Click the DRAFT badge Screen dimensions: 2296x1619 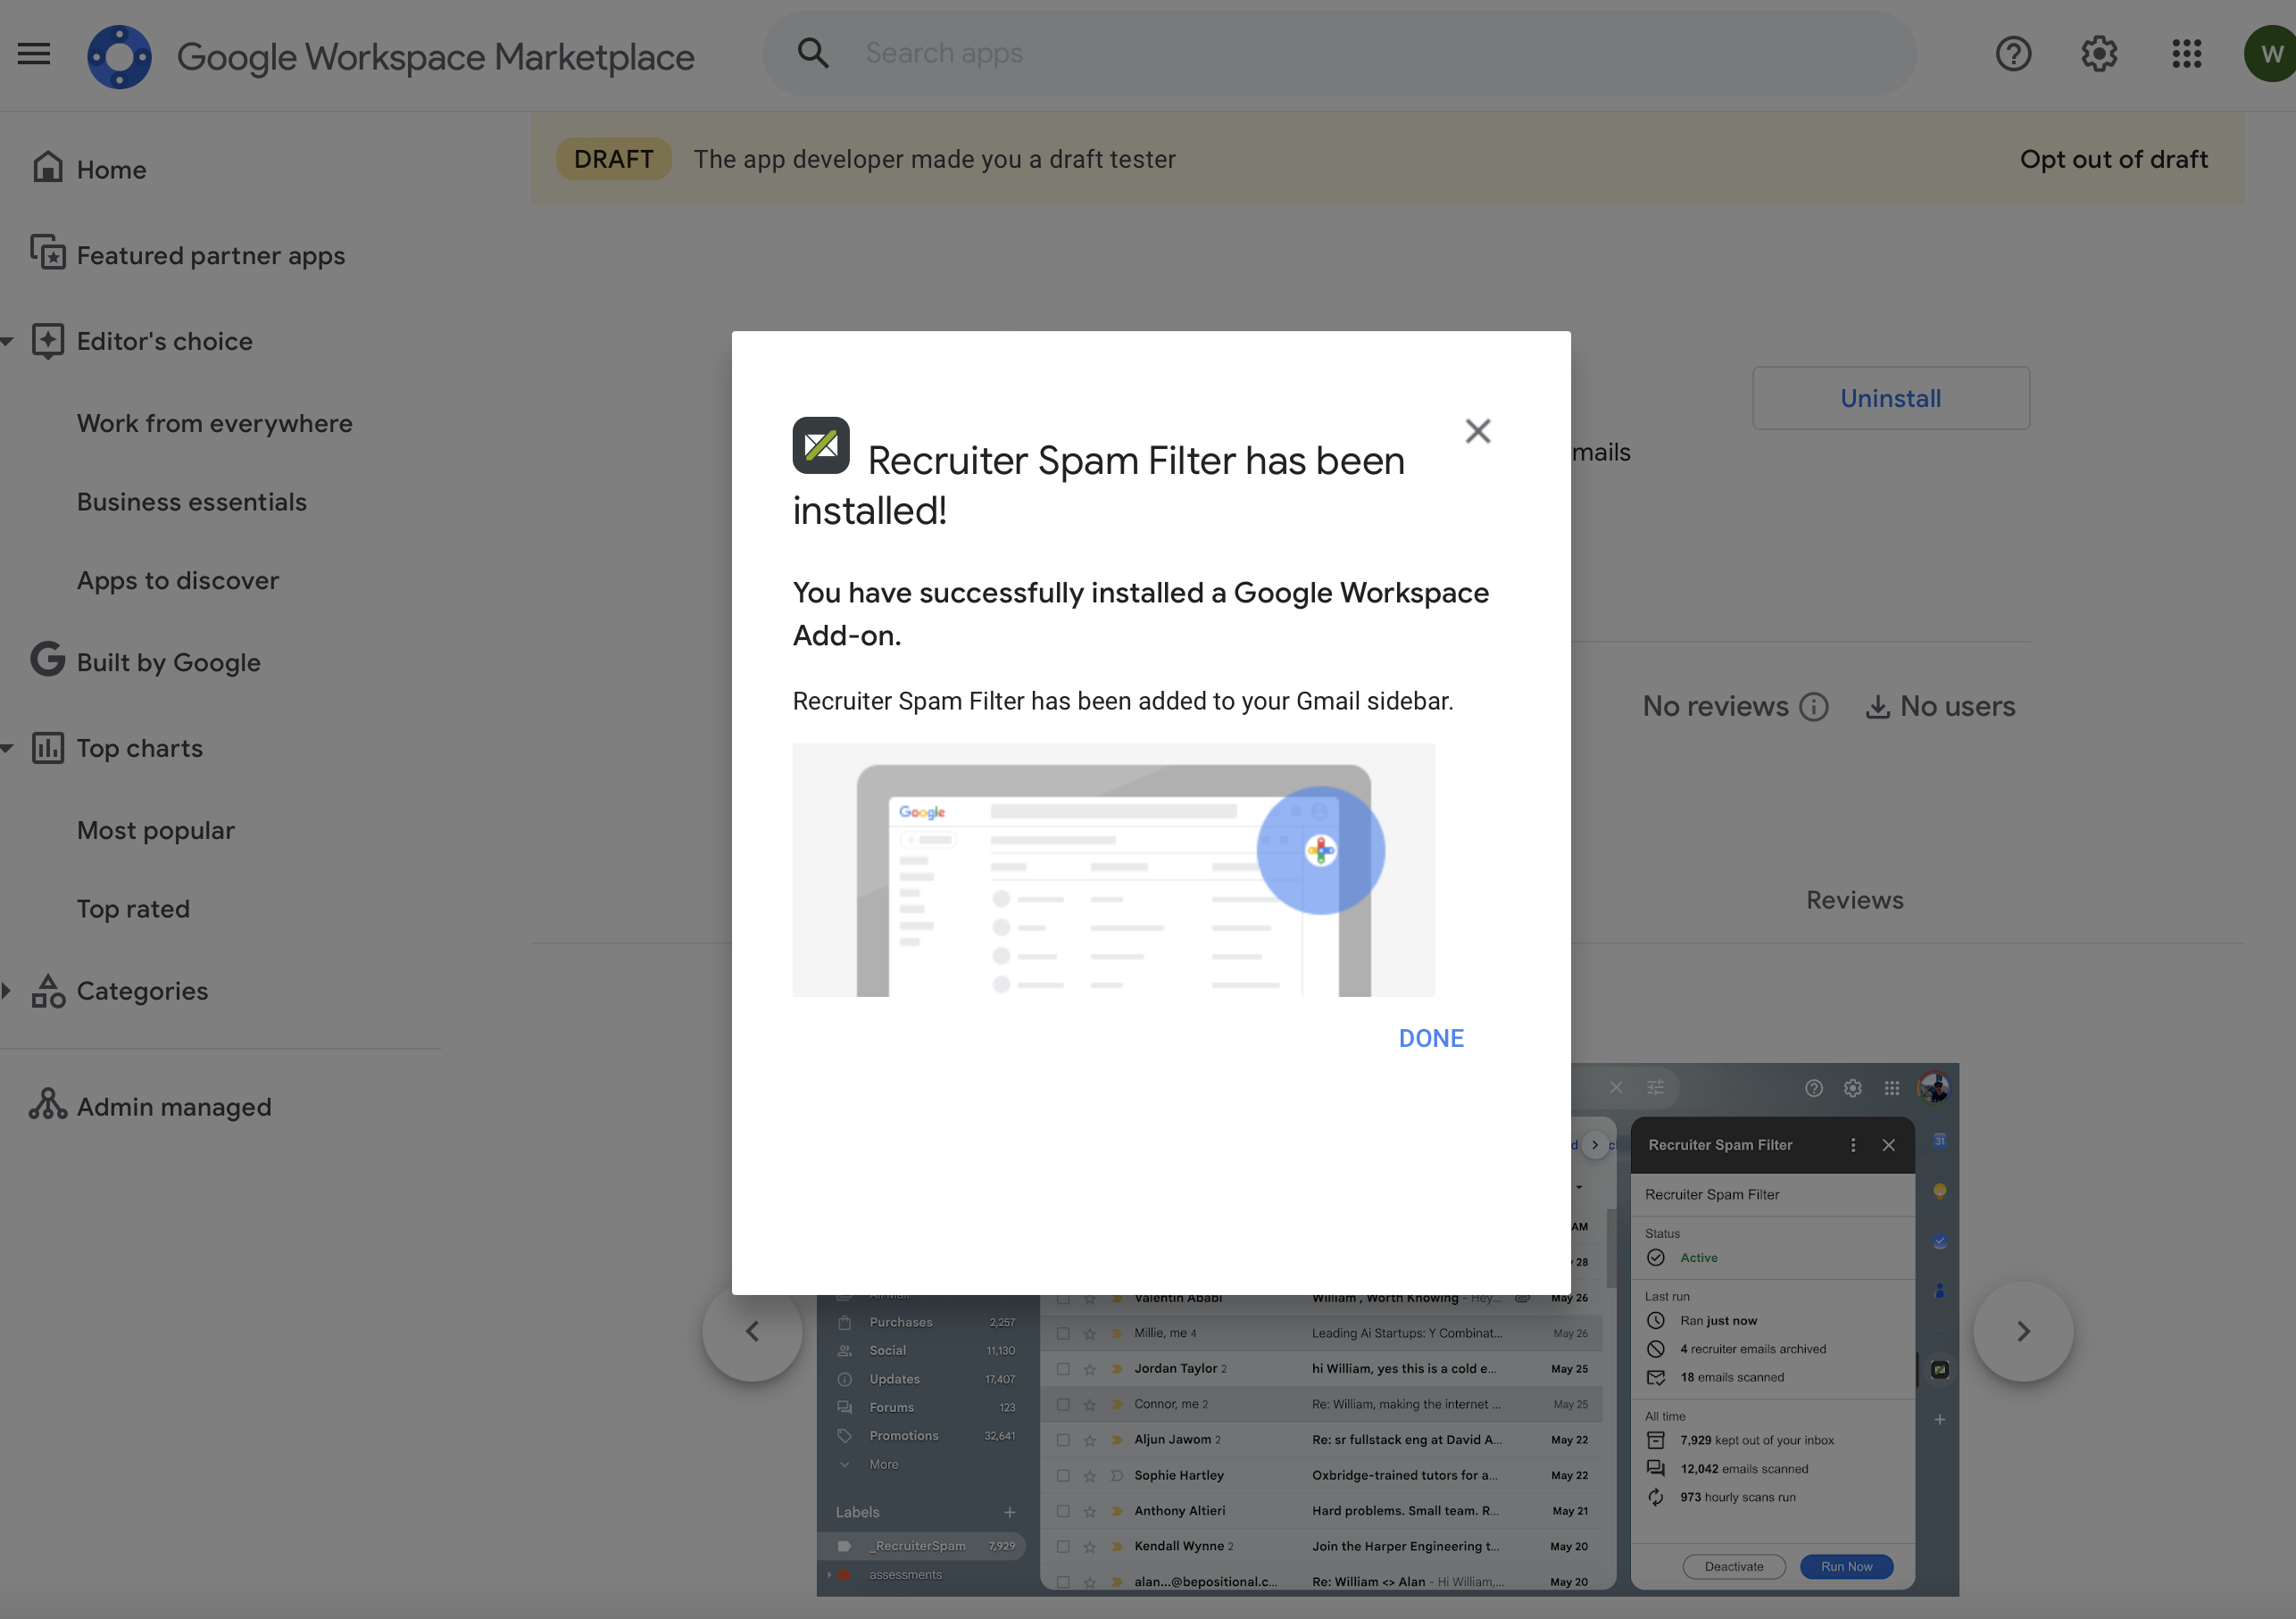click(x=613, y=159)
